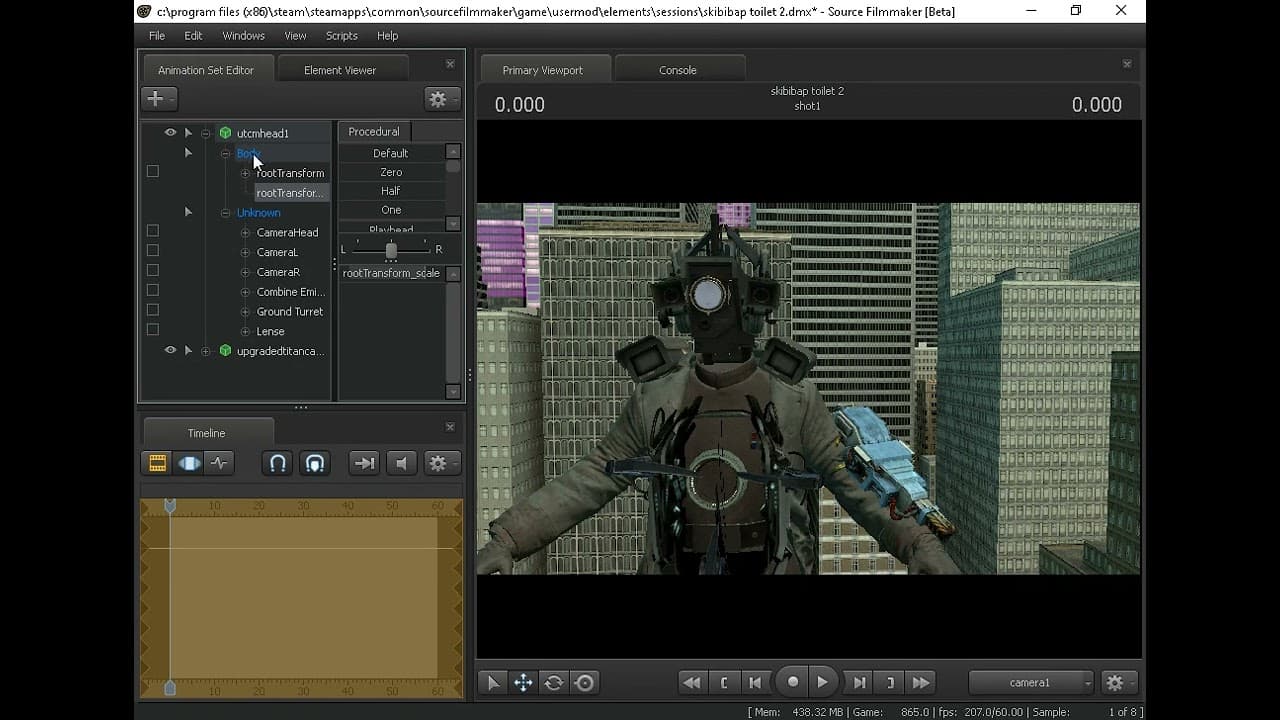
Task: Select the Procedural tab
Action: [x=374, y=132]
